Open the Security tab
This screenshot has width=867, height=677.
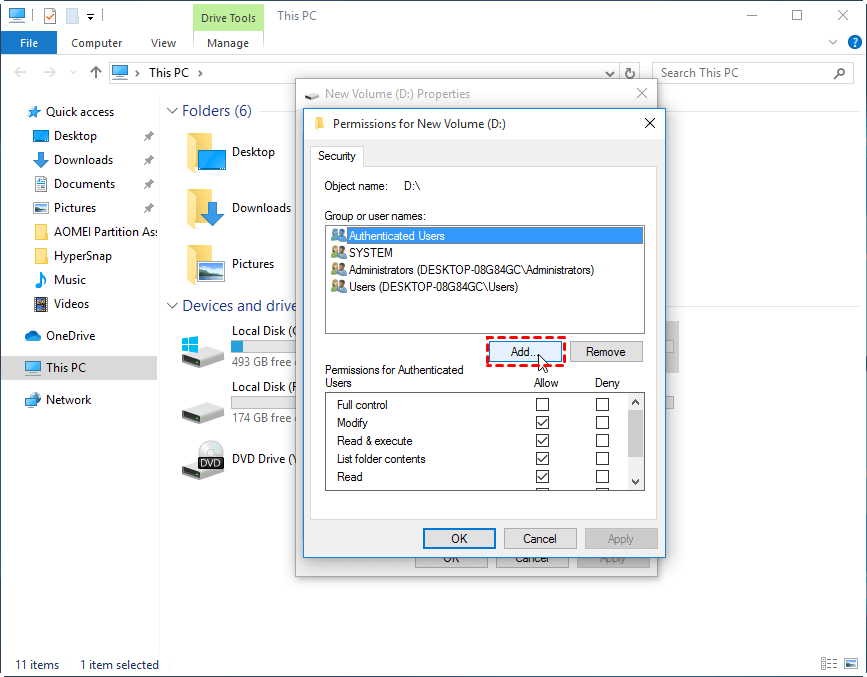[337, 156]
